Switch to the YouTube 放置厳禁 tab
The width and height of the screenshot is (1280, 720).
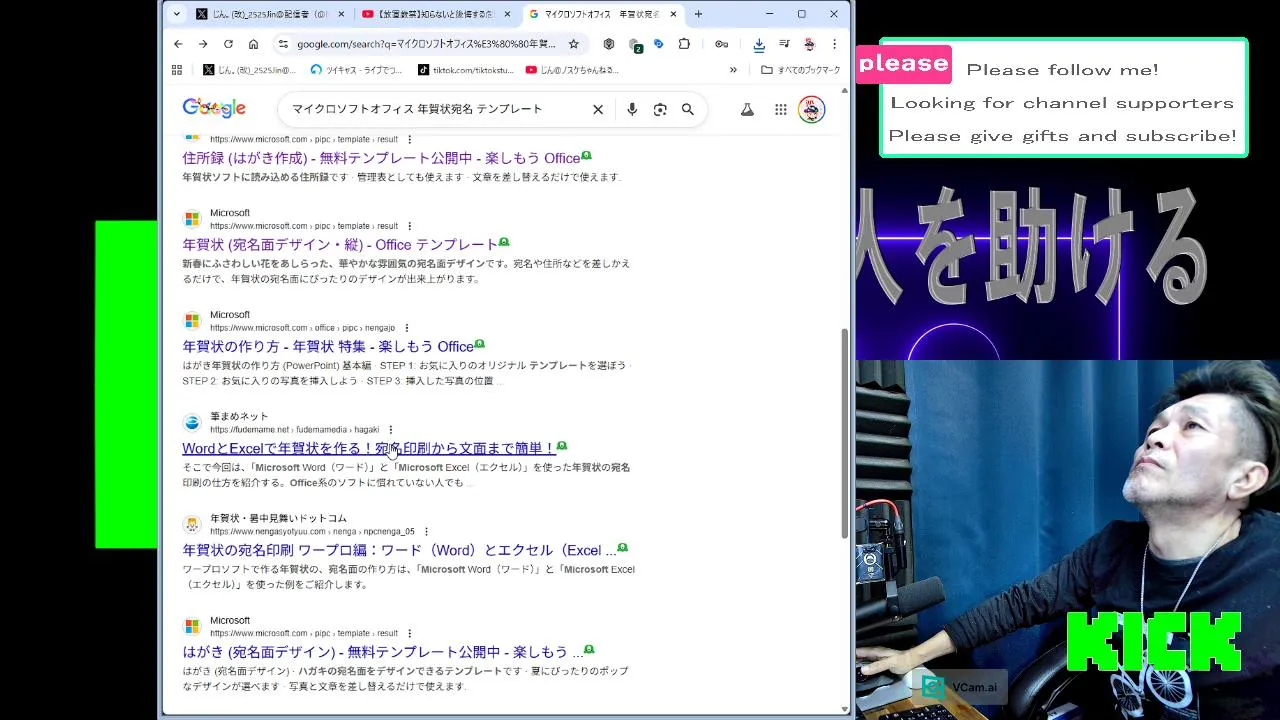pos(436,14)
